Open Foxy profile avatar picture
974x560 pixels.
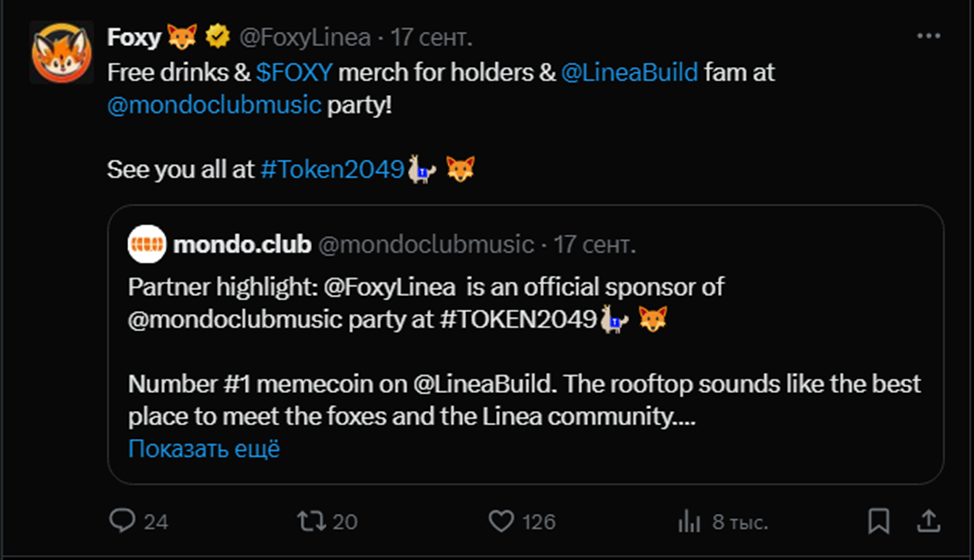61,53
